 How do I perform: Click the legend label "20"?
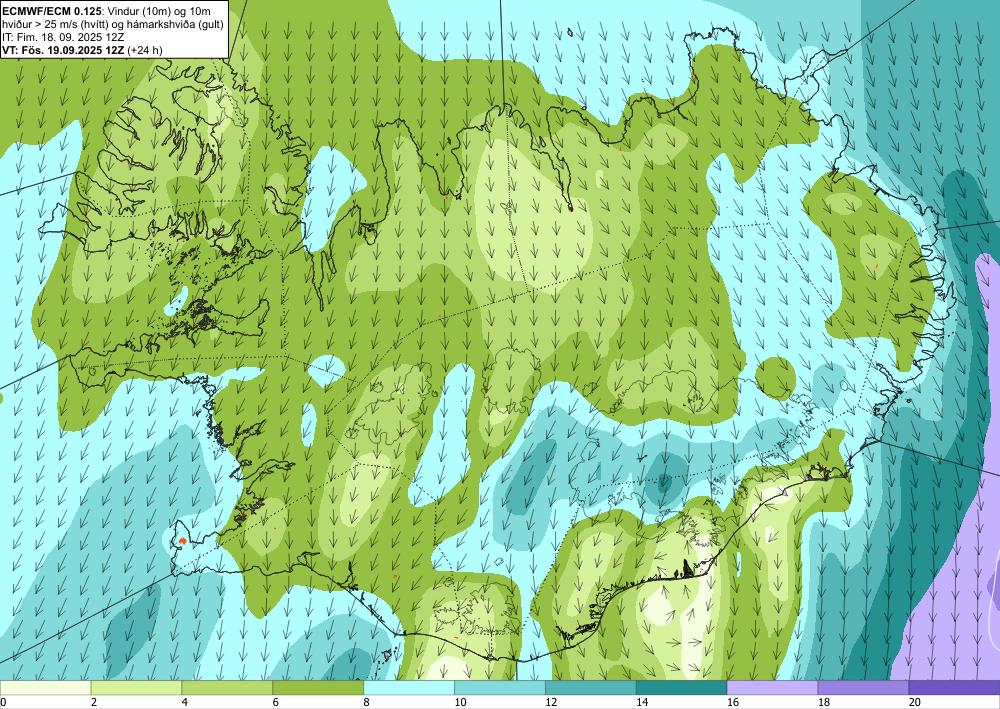[915, 703]
